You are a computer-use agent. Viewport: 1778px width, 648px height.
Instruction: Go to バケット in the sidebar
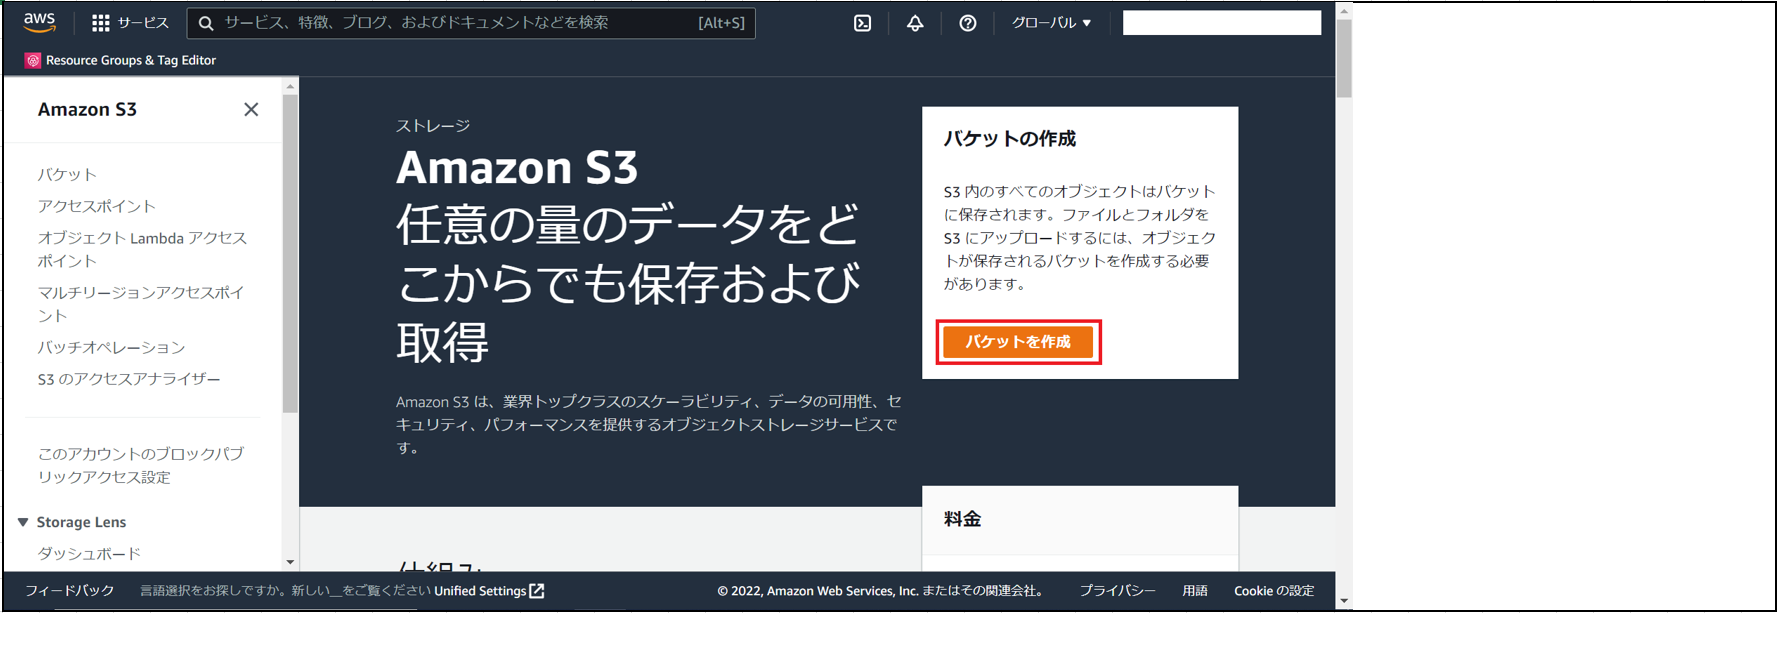(x=67, y=174)
